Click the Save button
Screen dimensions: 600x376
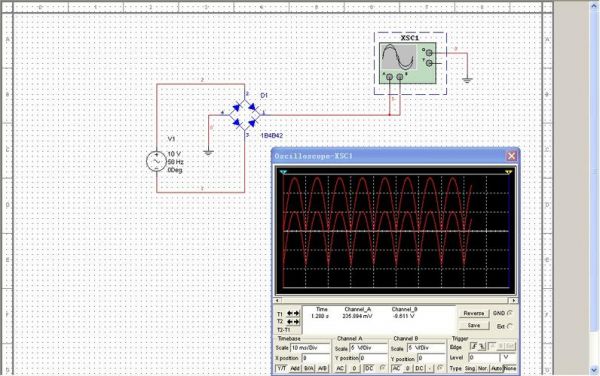474,326
